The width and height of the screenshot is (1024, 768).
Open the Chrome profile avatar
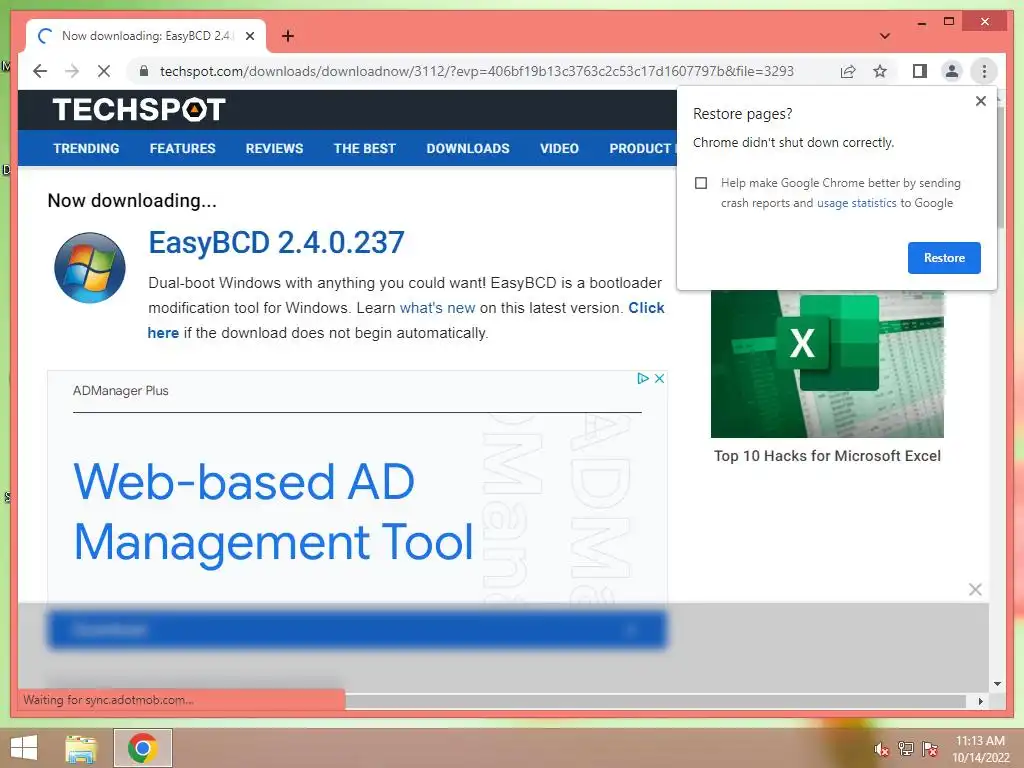tap(952, 71)
